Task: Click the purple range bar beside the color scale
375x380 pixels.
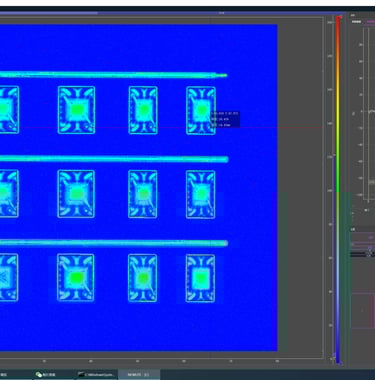Action: [334, 257]
